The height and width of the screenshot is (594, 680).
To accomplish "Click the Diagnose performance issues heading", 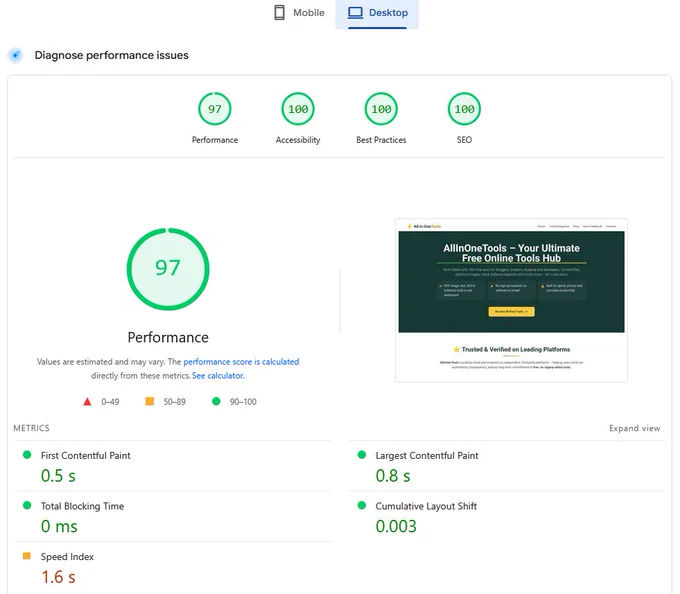I will point(111,55).
